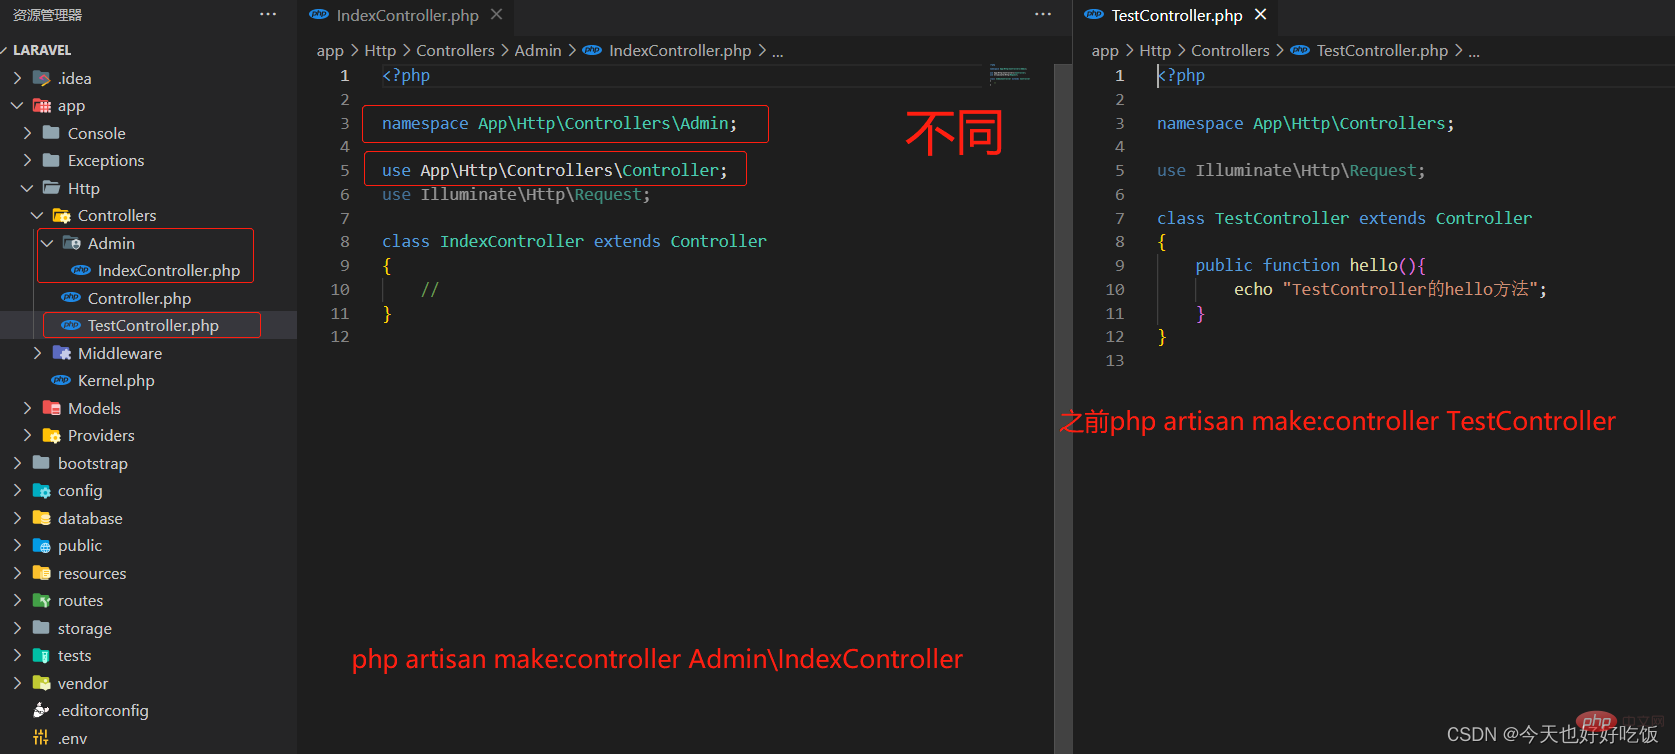Expand the .idea folder chevron

[x=17, y=78]
